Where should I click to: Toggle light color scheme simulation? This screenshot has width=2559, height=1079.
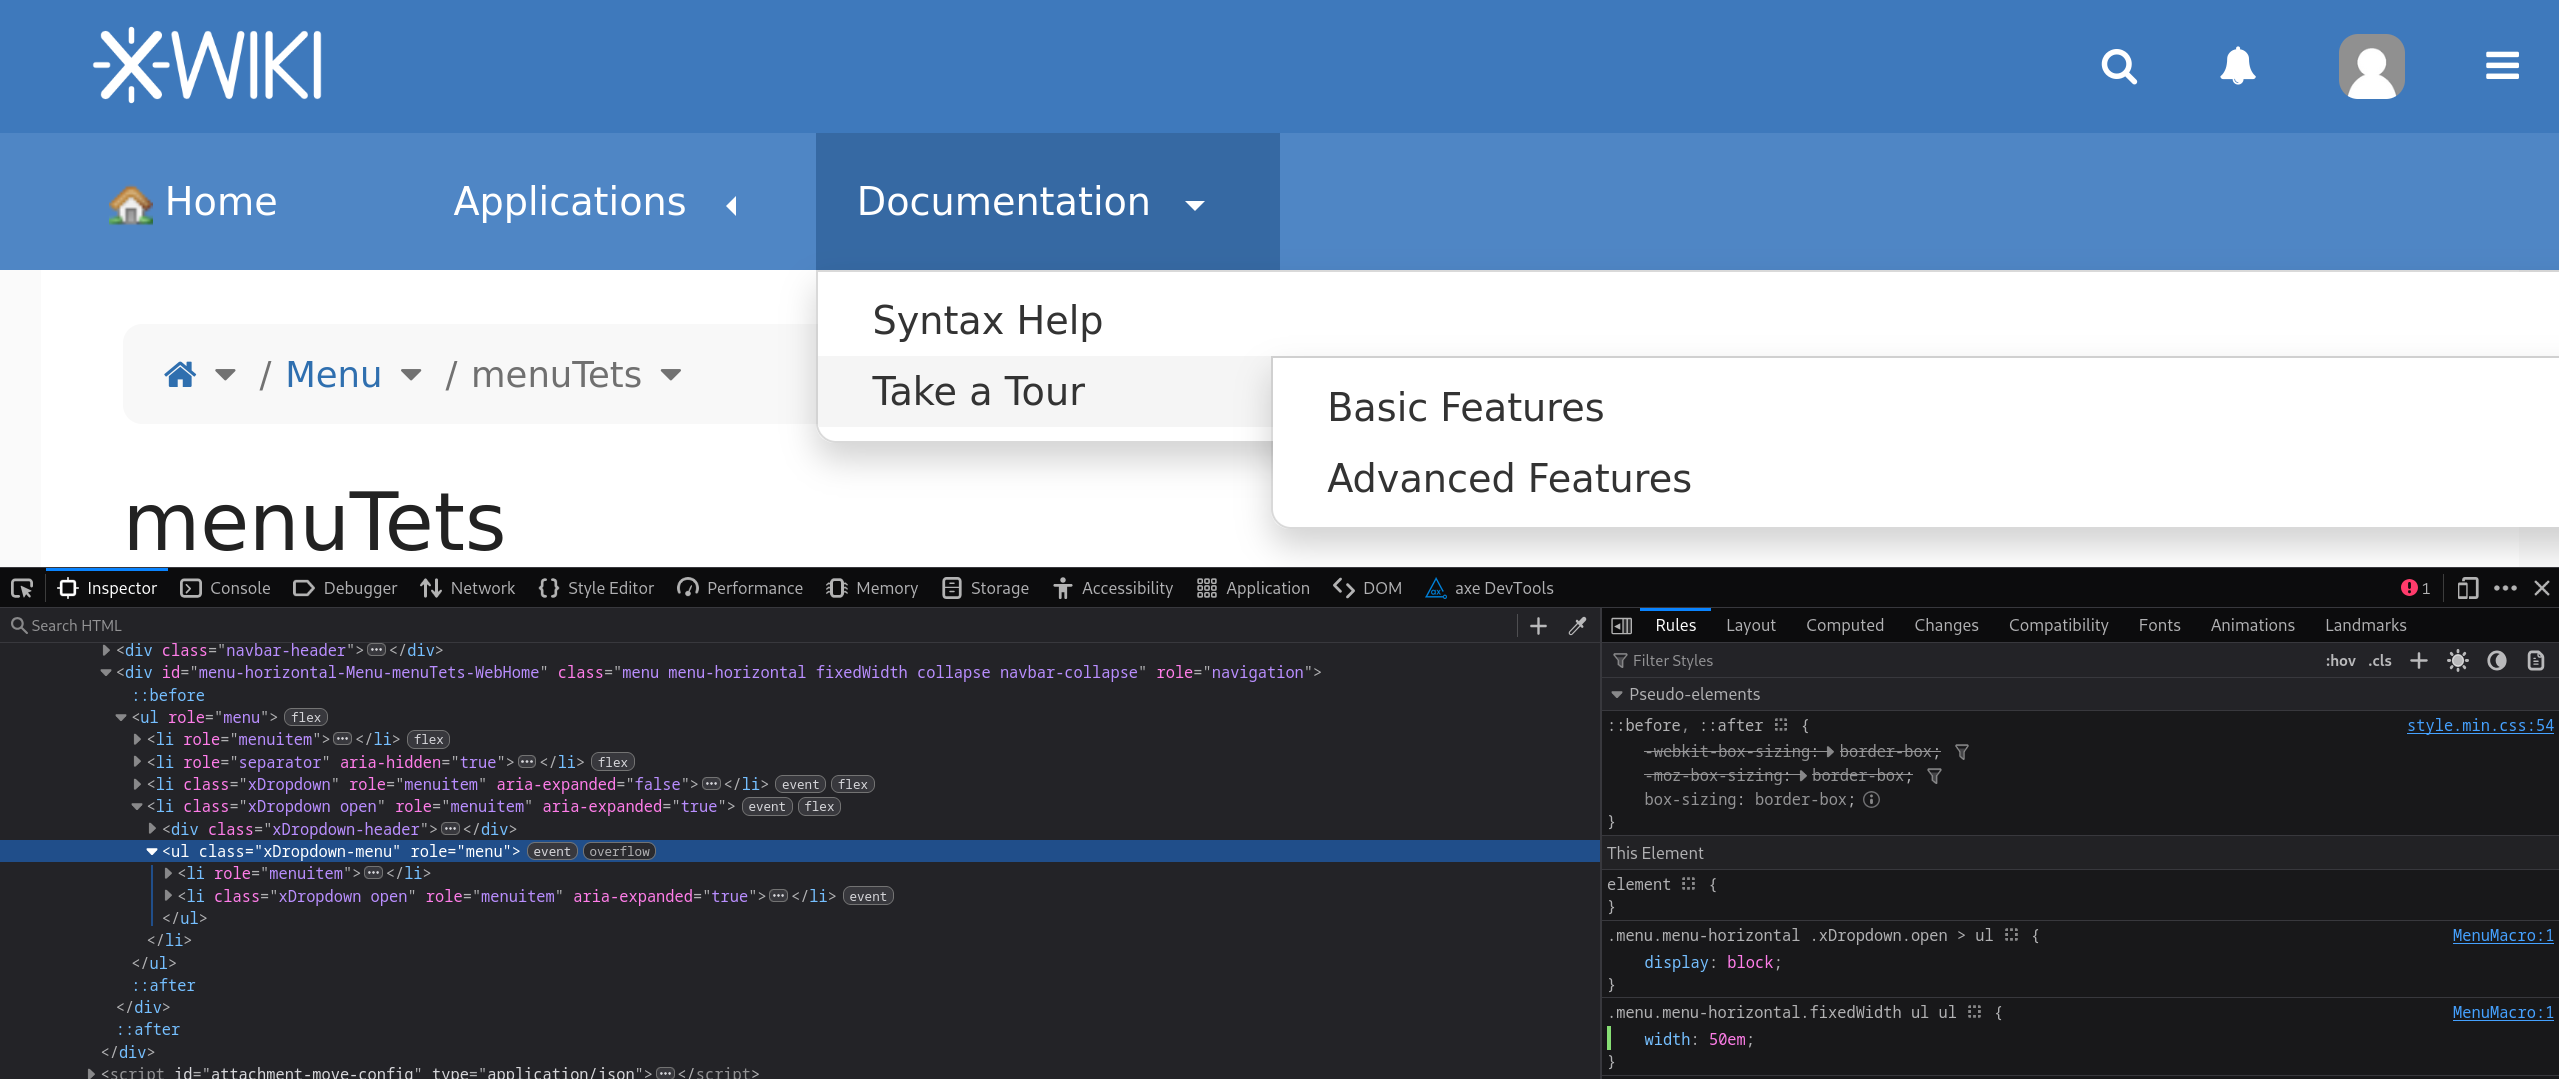point(2457,661)
